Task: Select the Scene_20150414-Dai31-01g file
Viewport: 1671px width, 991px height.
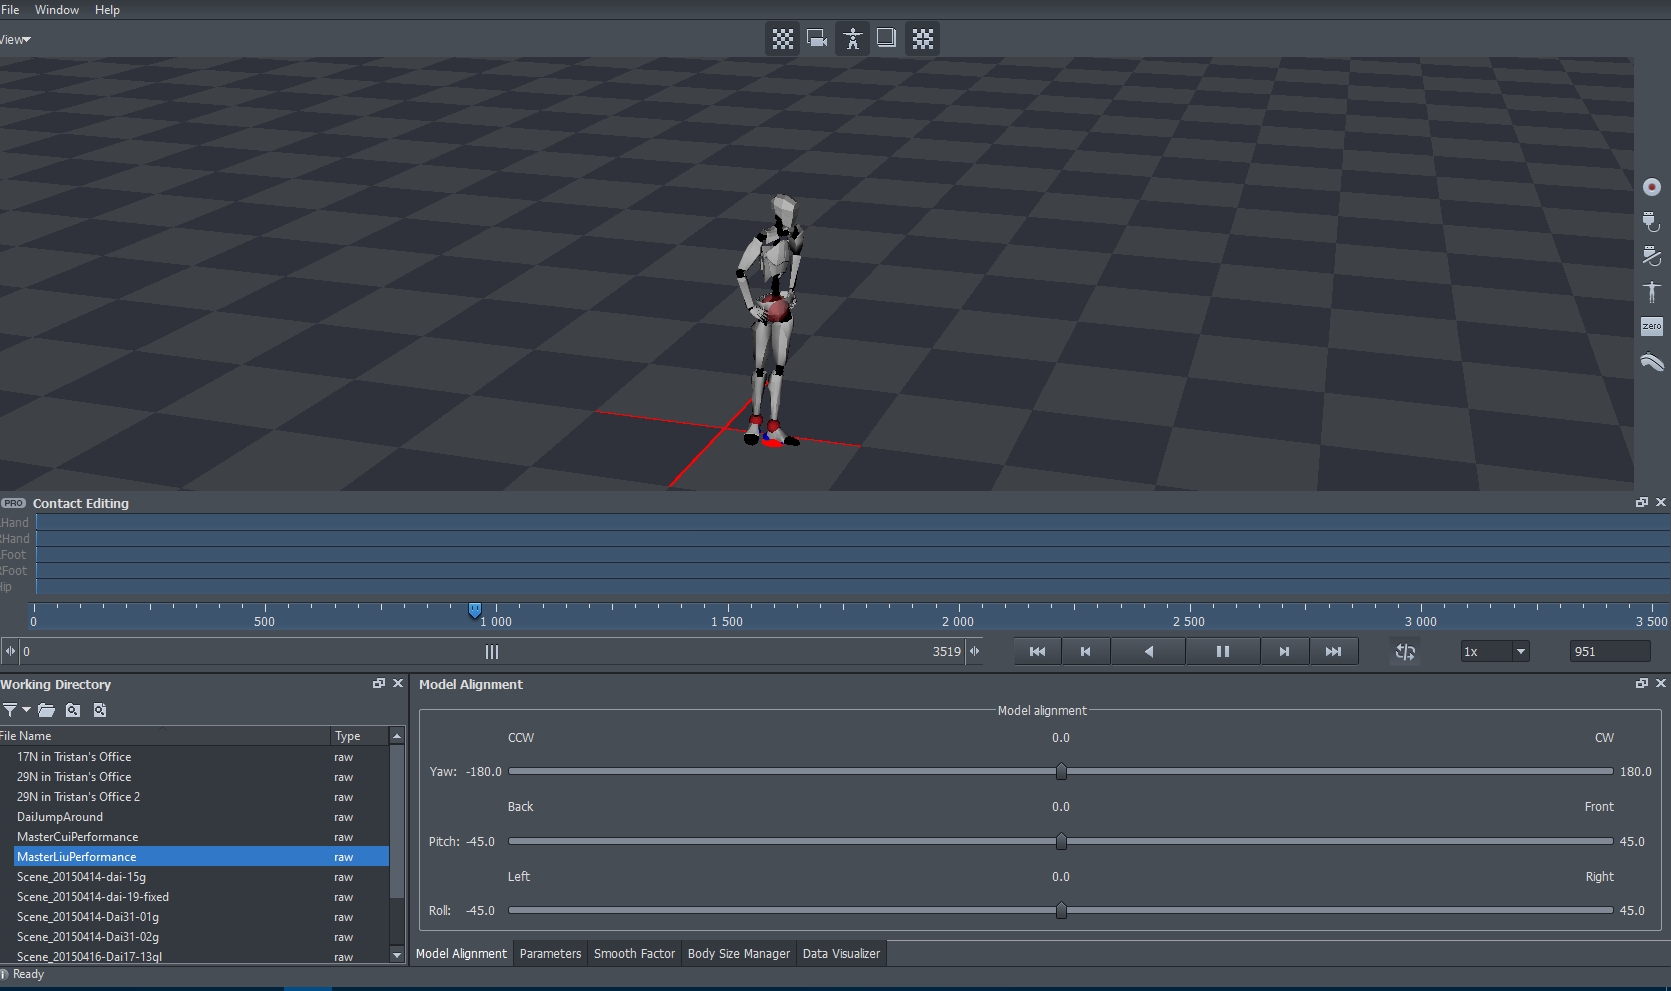Action: point(201,917)
